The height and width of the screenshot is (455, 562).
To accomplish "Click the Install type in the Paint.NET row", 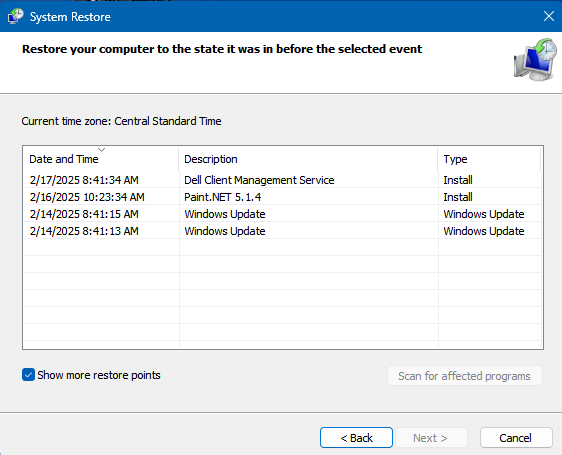I will [x=458, y=197].
